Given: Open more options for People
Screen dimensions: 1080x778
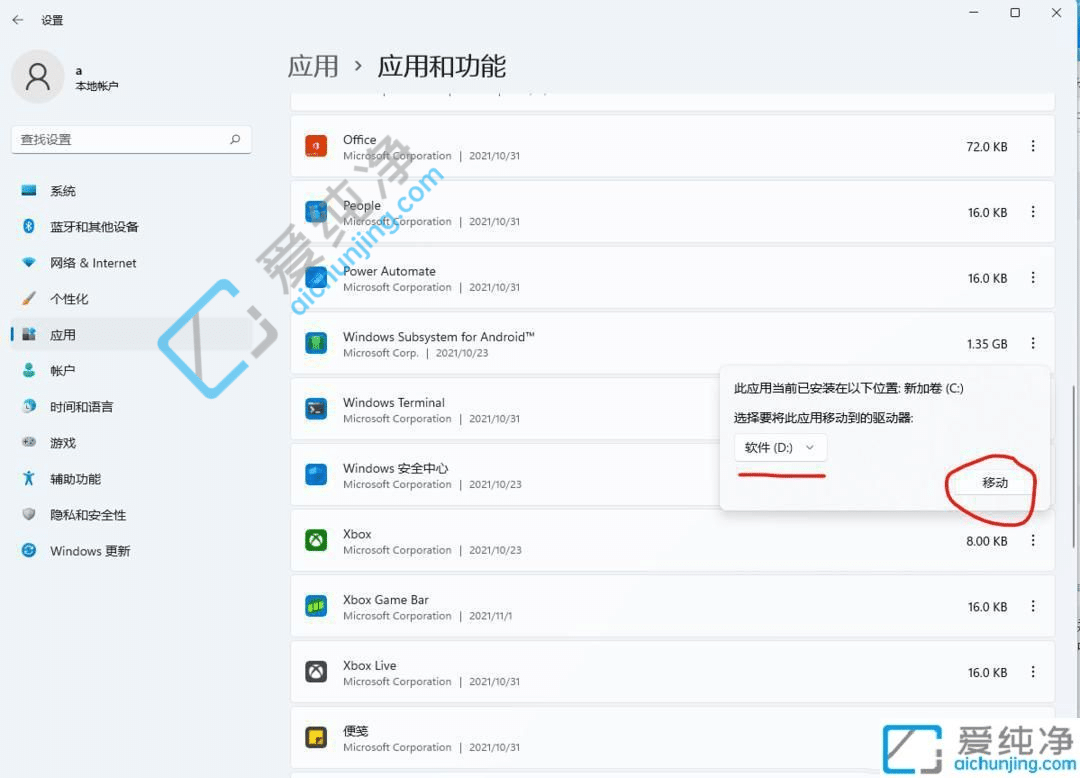Looking at the screenshot, I should pyautogui.click(x=1033, y=211).
